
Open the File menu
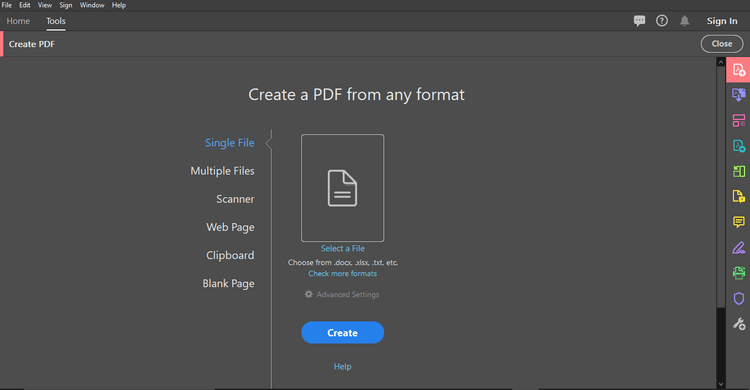(7, 5)
